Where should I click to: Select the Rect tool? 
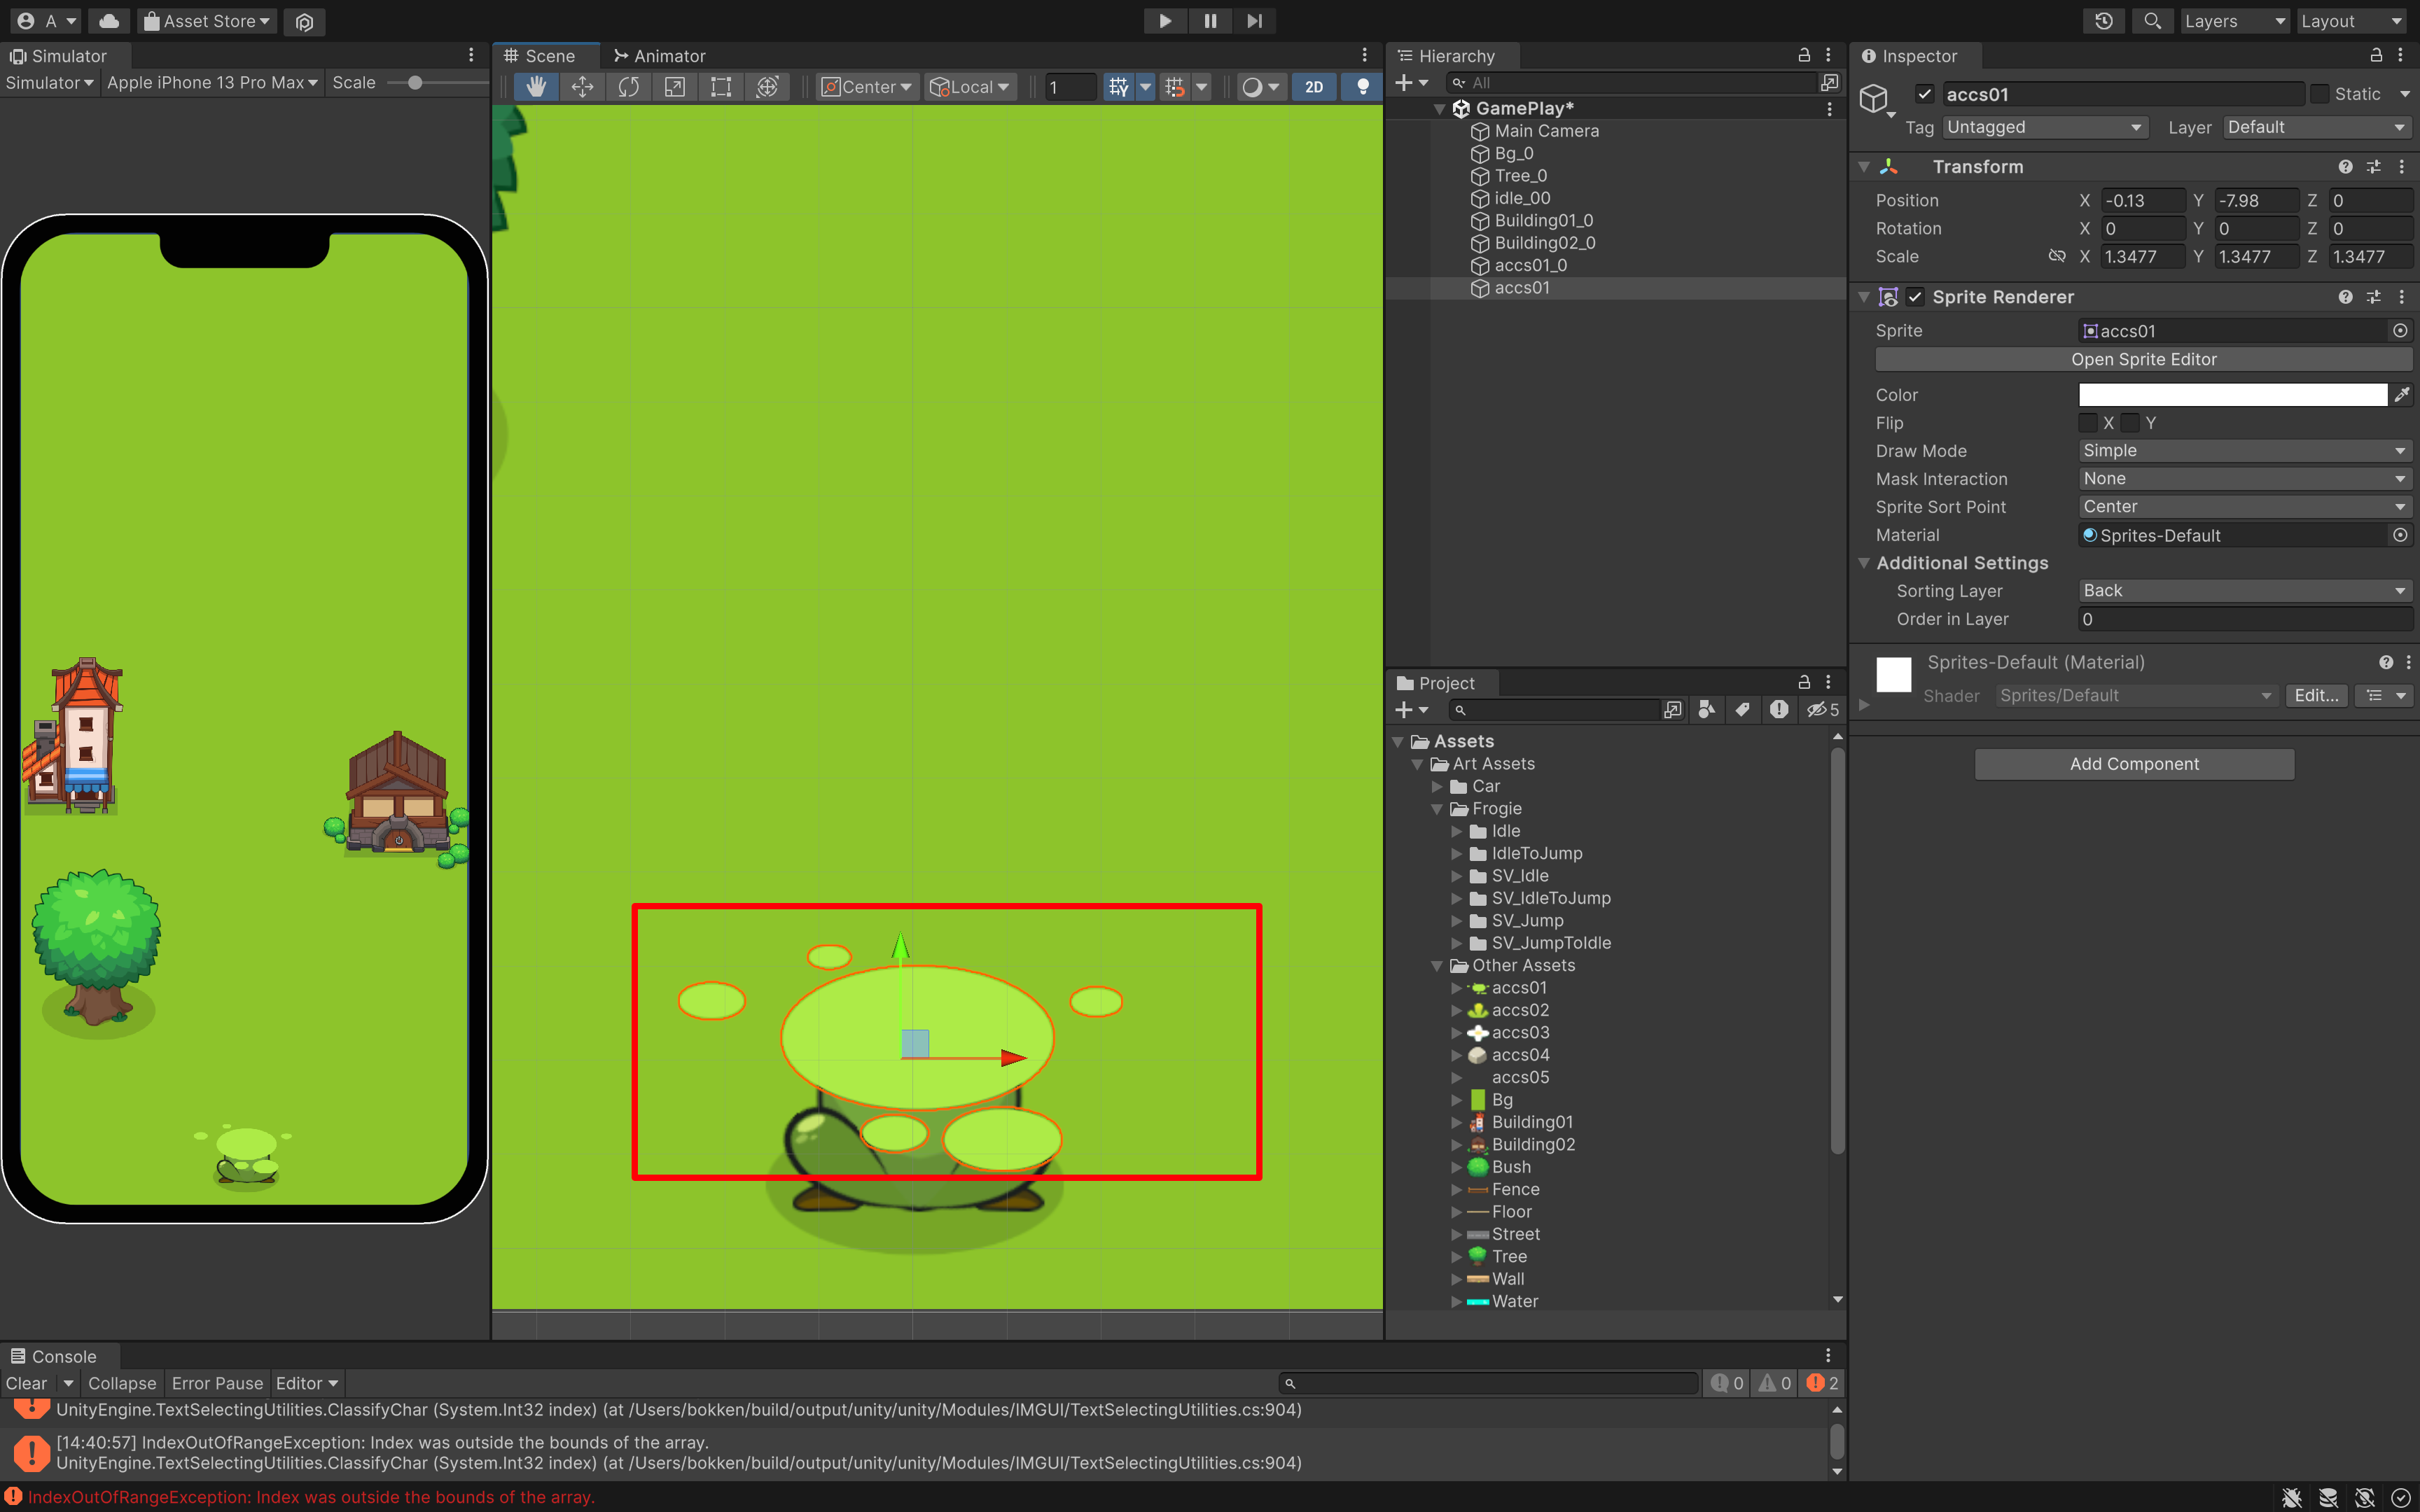721,87
